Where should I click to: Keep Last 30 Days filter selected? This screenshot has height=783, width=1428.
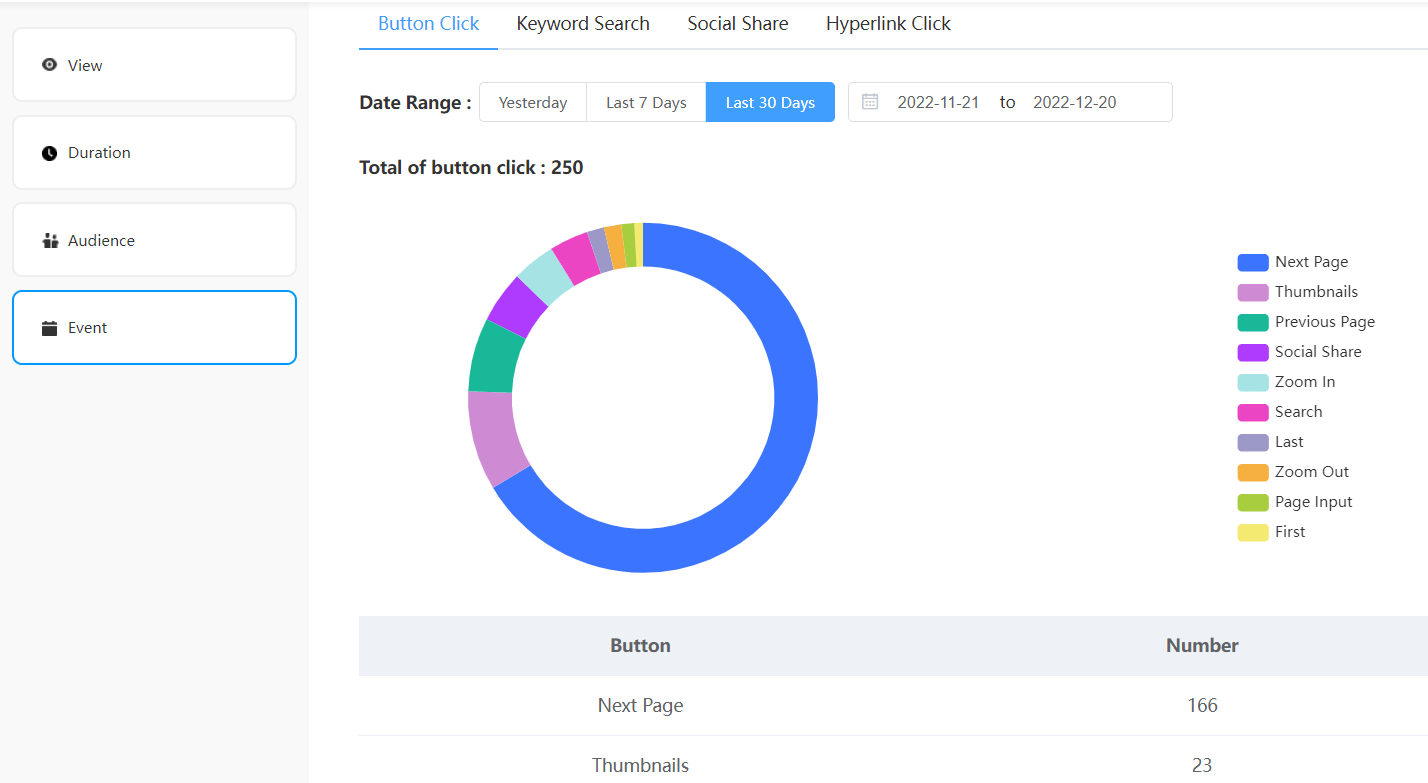coord(770,101)
